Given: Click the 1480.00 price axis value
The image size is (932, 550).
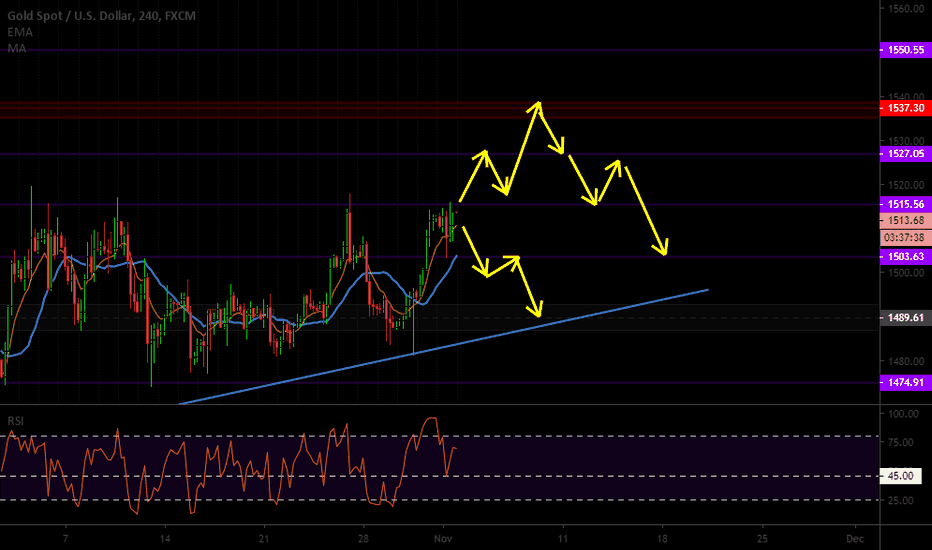Looking at the screenshot, I should click(x=906, y=361).
